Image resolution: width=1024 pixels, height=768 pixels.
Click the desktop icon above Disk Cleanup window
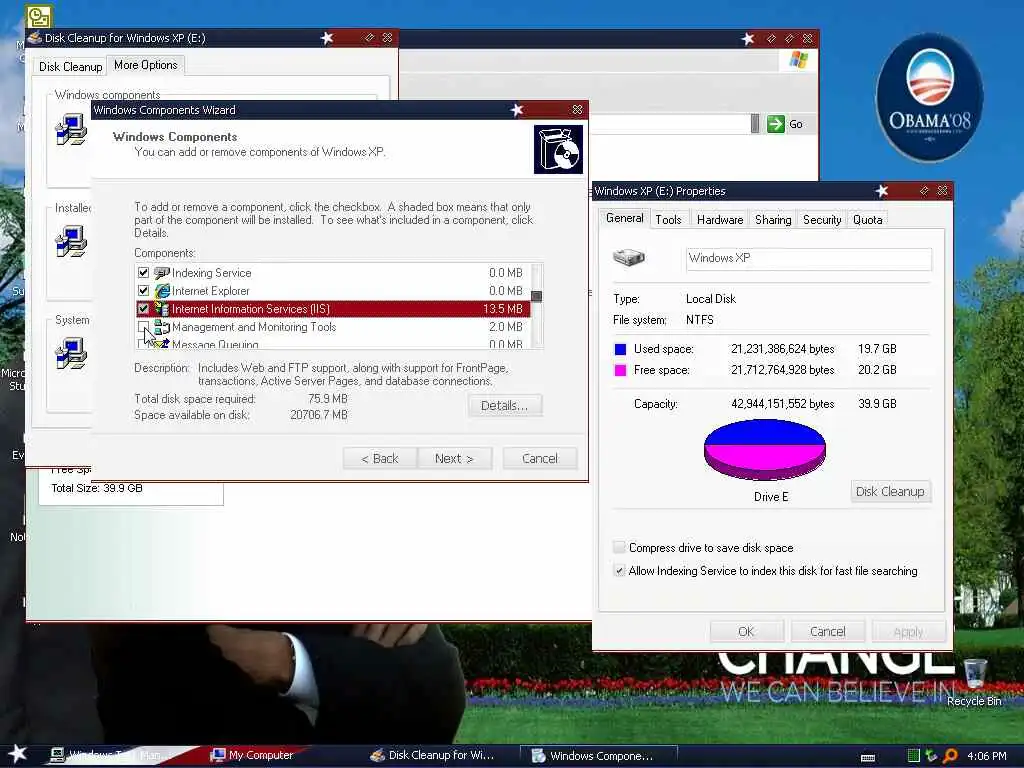39,16
